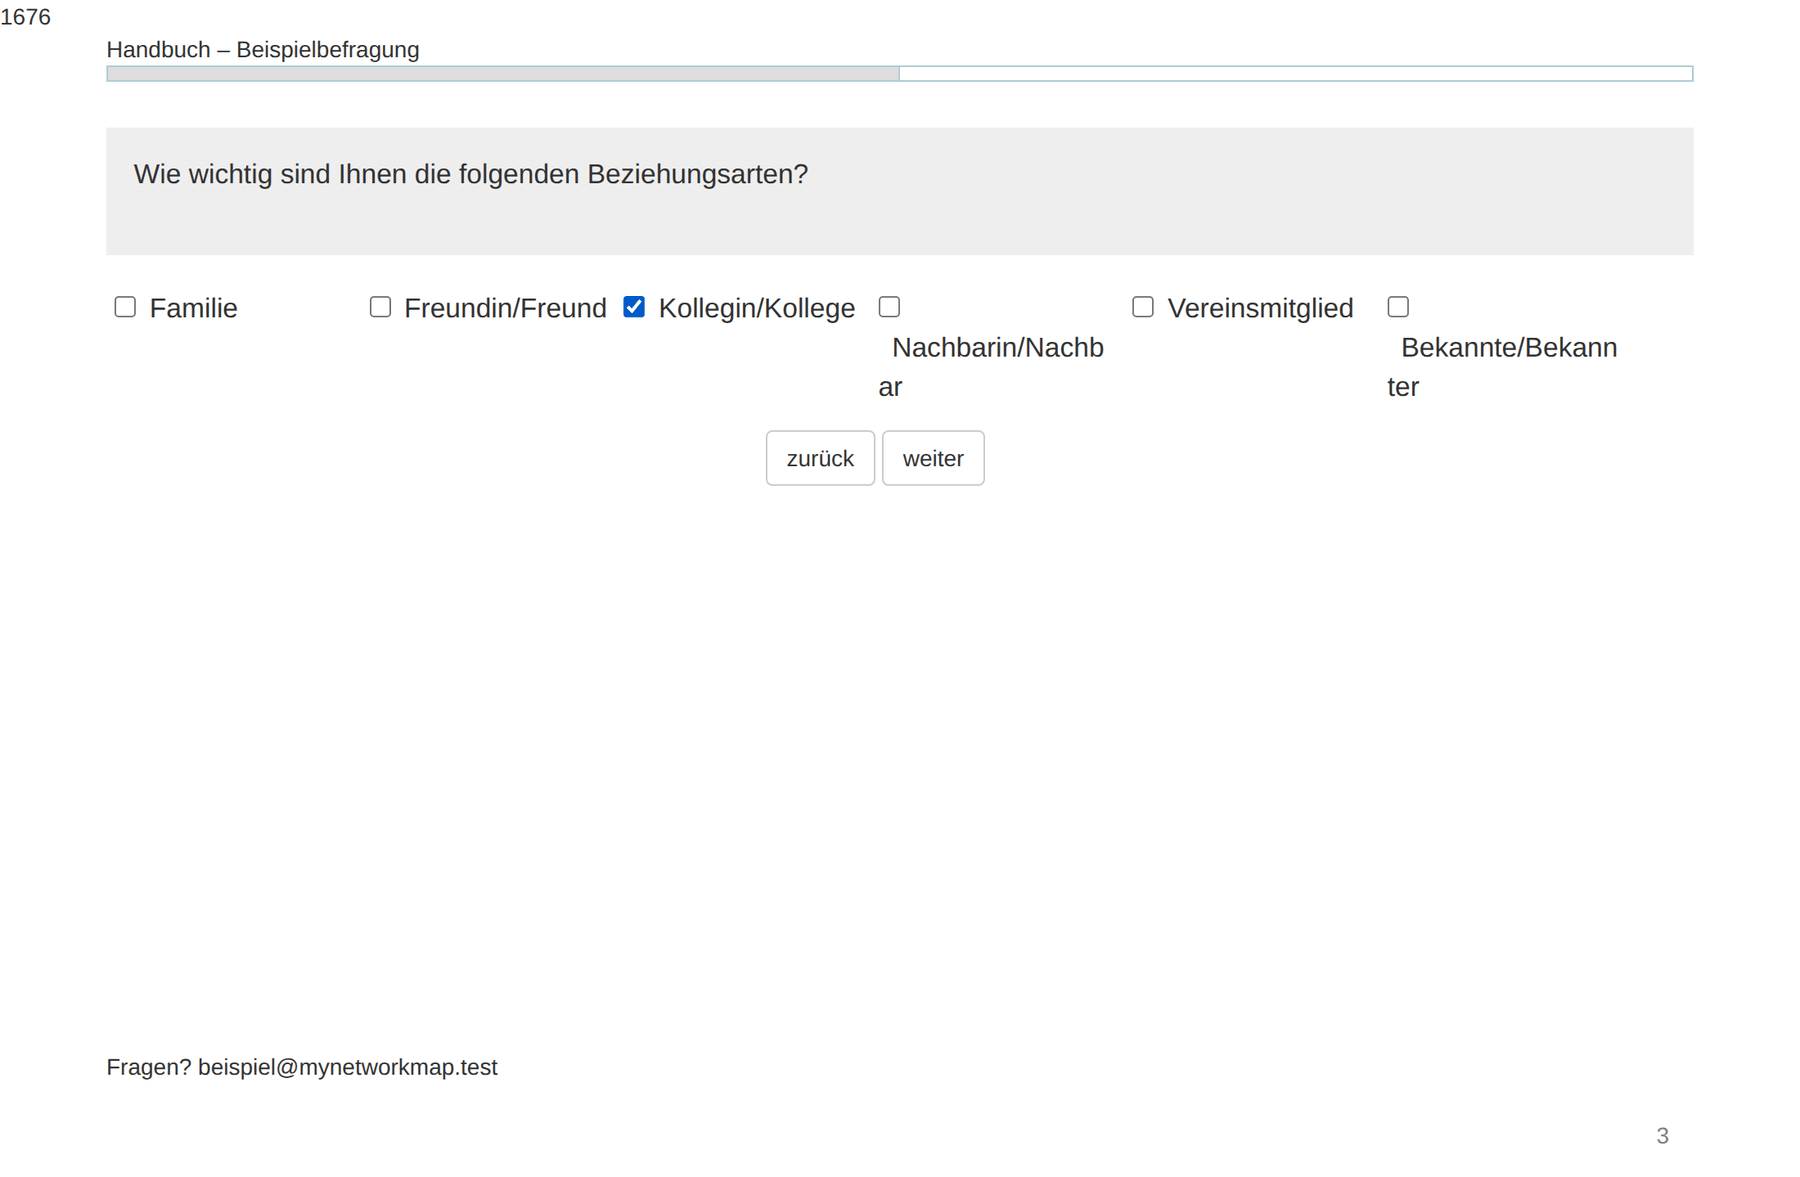Image resolution: width=1800 pixels, height=1177 pixels.
Task: Enable the Nachbarin/Nachbar checkbox
Action: click(x=889, y=307)
